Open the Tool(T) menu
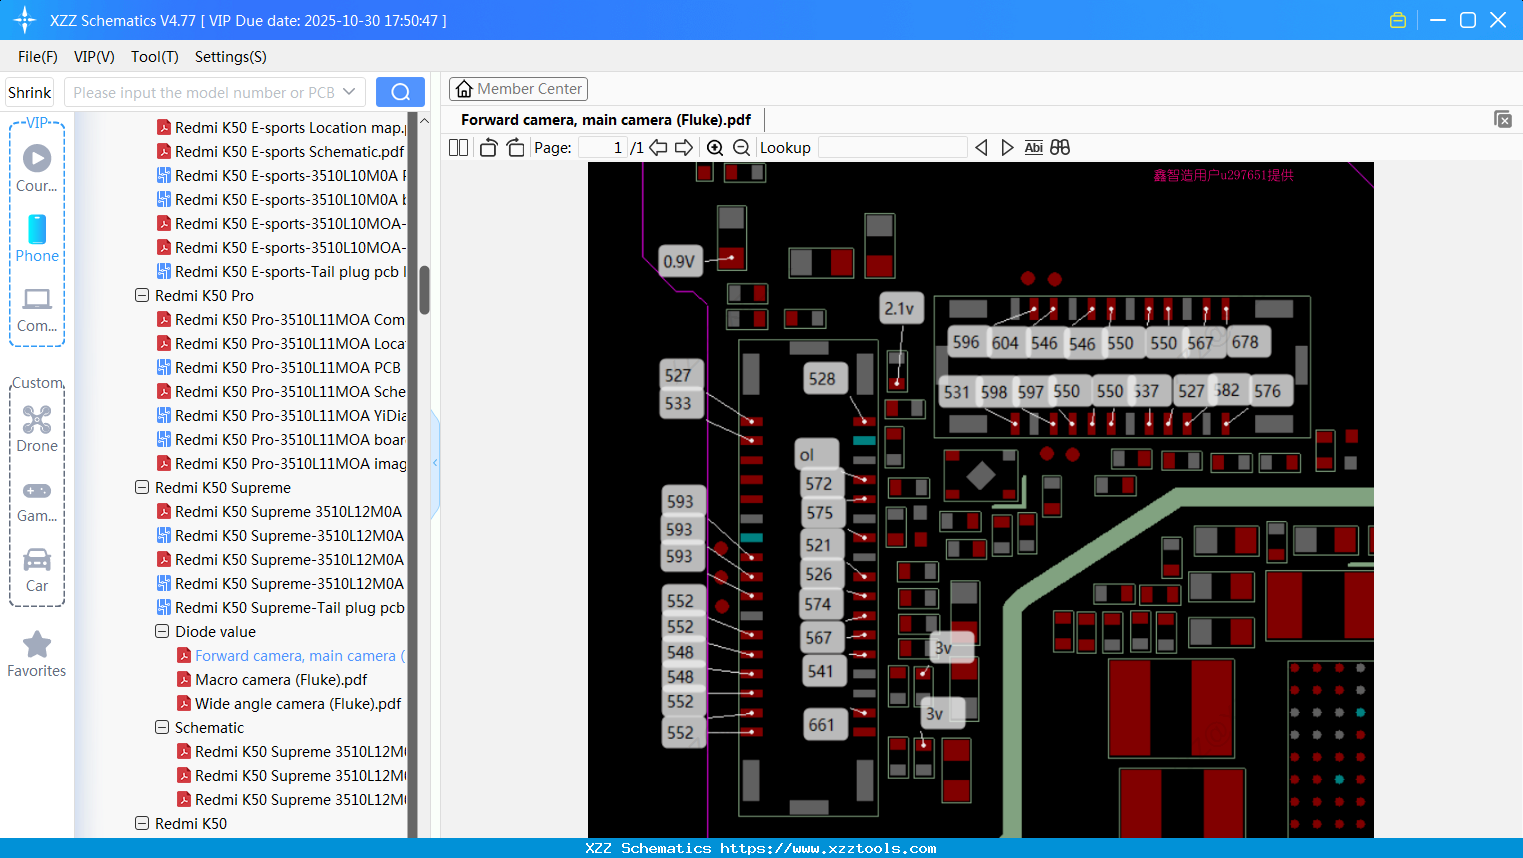This screenshot has width=1523, height=858. pyautogui.click(x=154, y=57)
